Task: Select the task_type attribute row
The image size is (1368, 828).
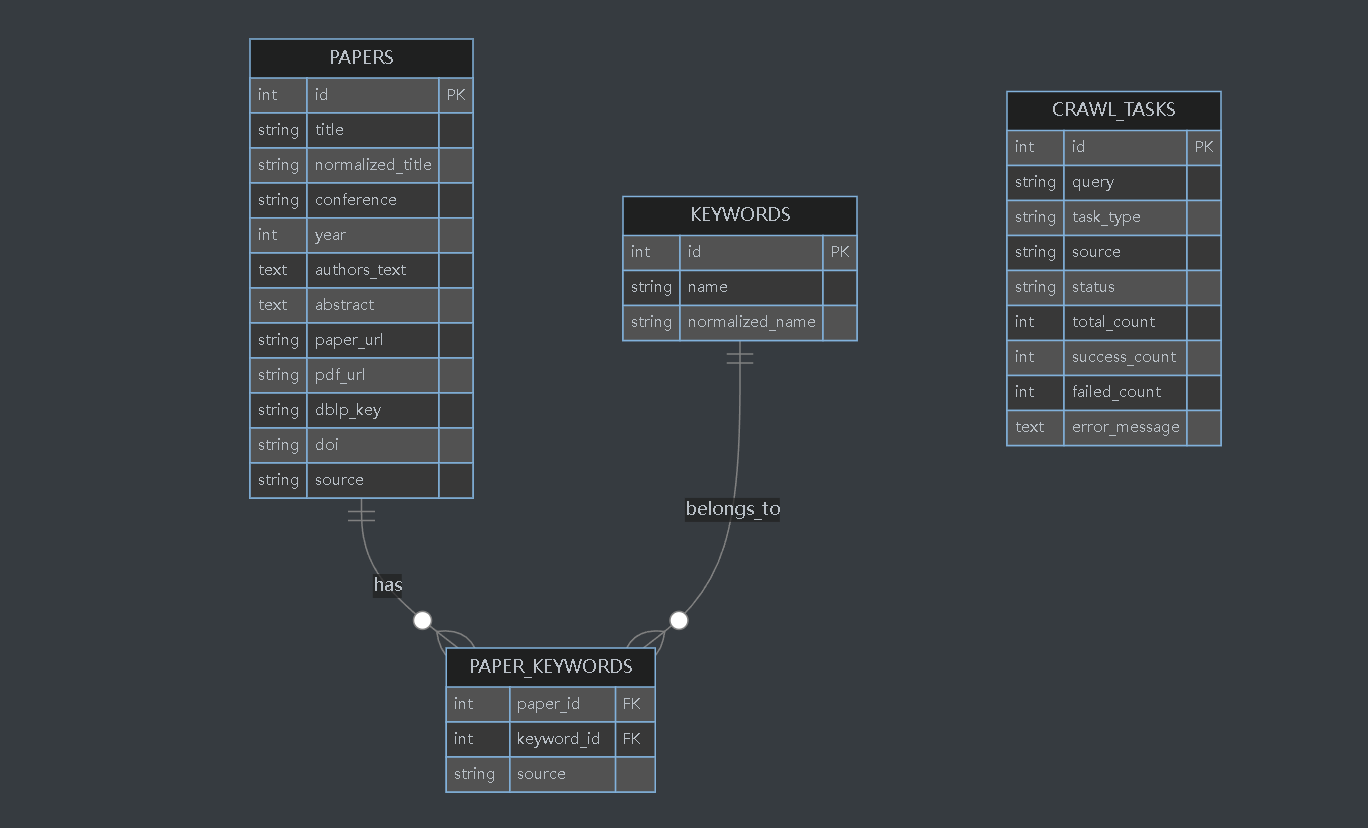Action: coord(1114,217)
